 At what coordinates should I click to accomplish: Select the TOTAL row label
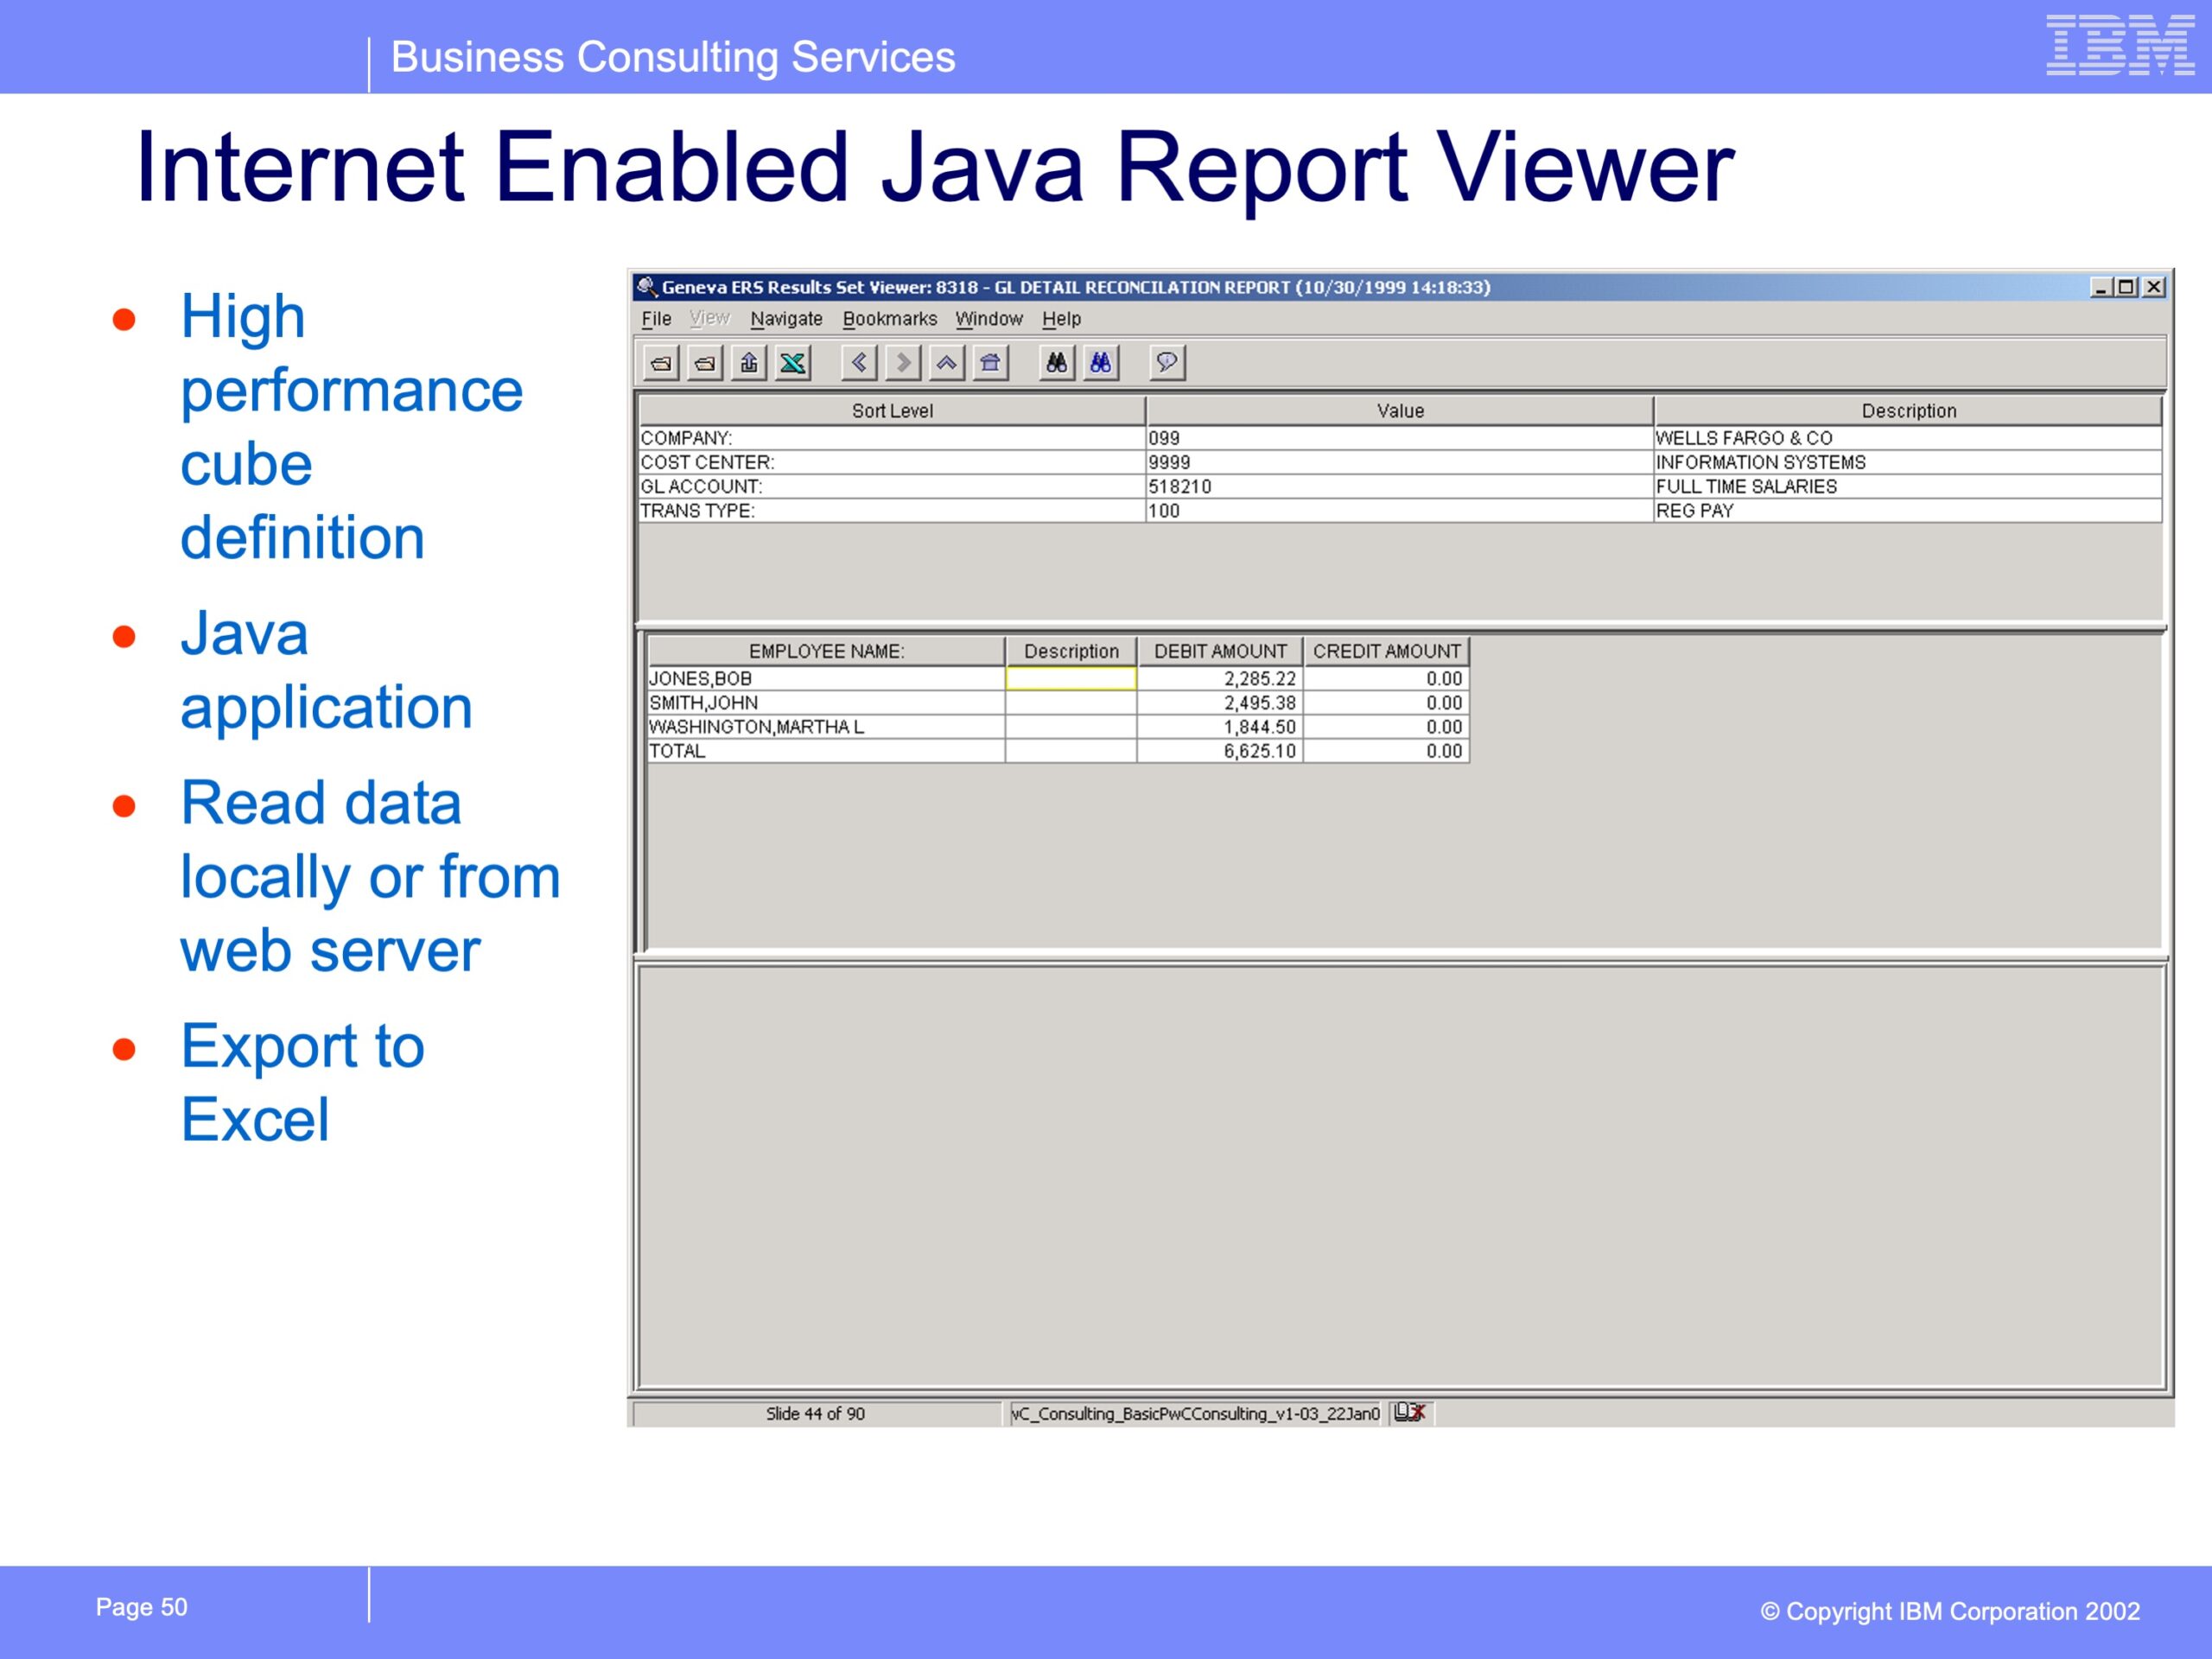[x=826, y=751]
